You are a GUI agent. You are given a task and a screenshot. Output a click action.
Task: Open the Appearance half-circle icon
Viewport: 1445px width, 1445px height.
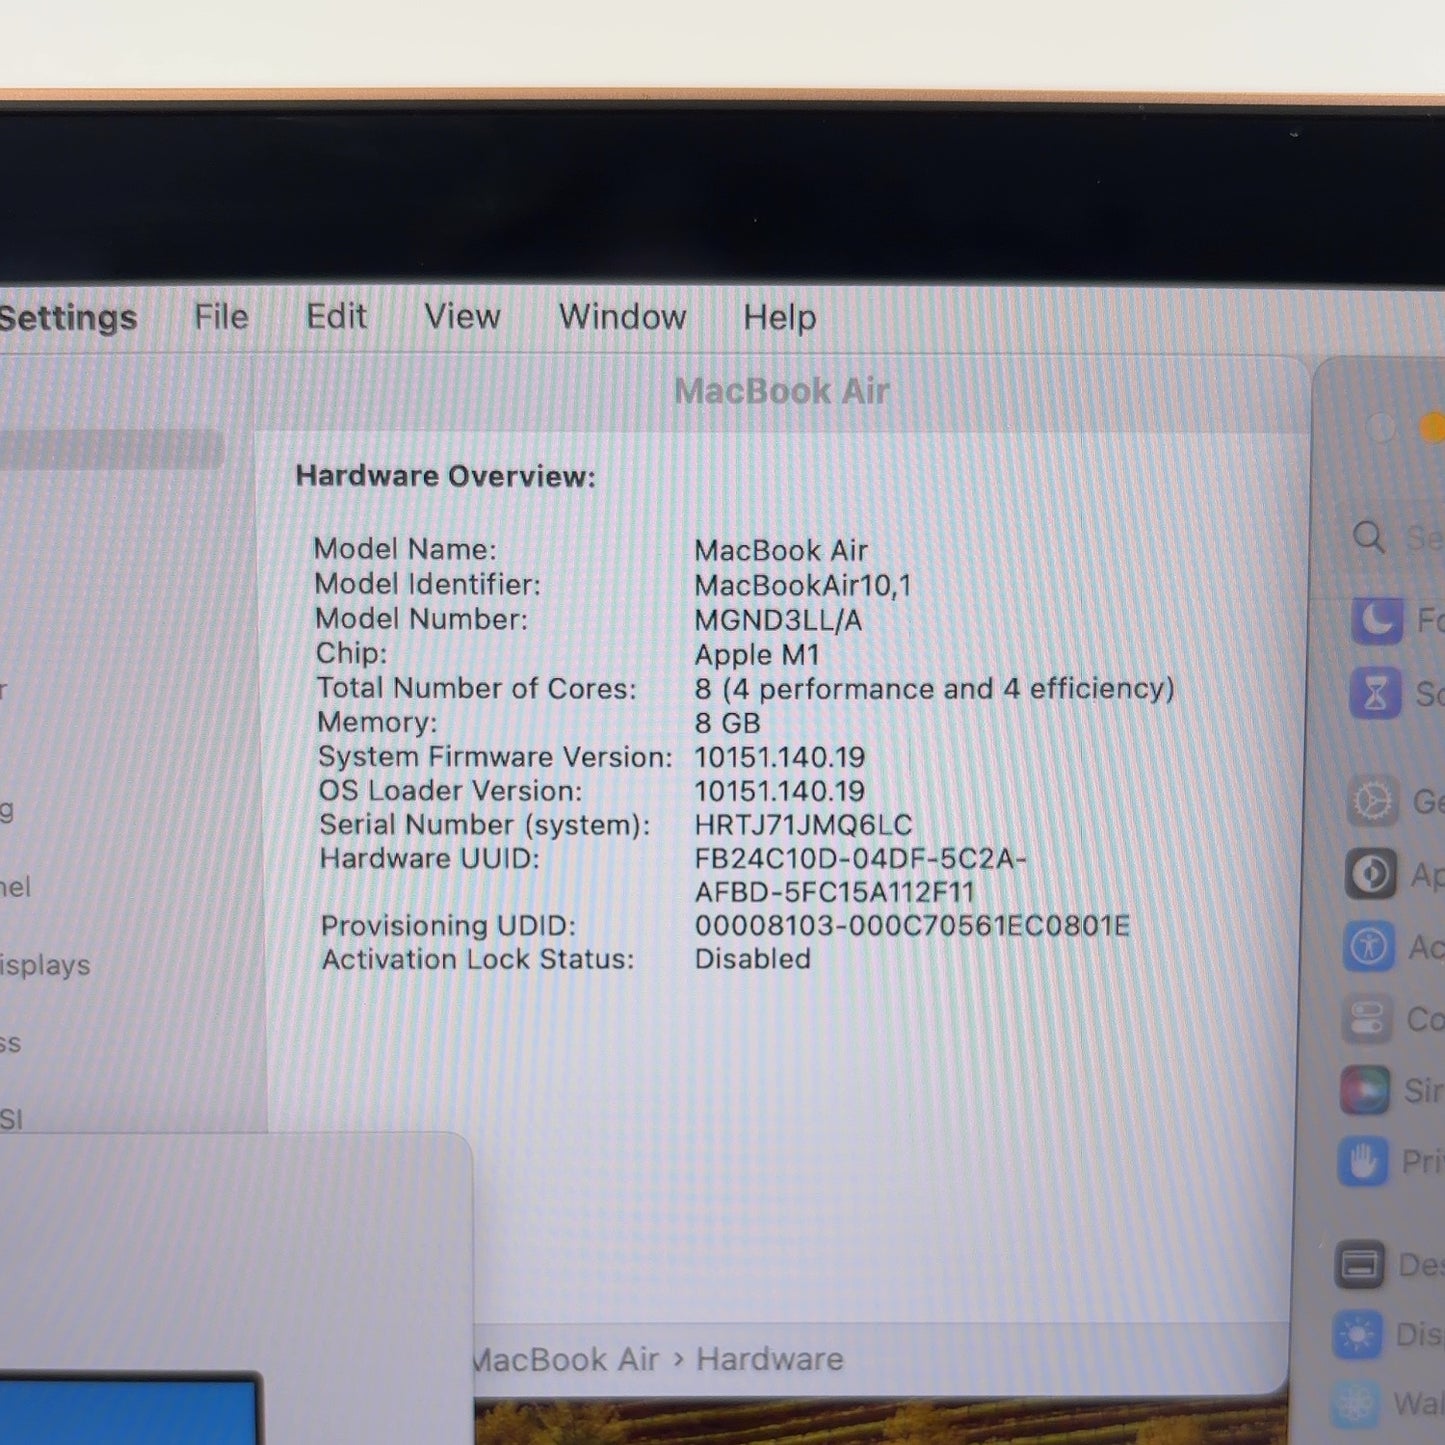pyautogui.click(x=1371, y=874)
